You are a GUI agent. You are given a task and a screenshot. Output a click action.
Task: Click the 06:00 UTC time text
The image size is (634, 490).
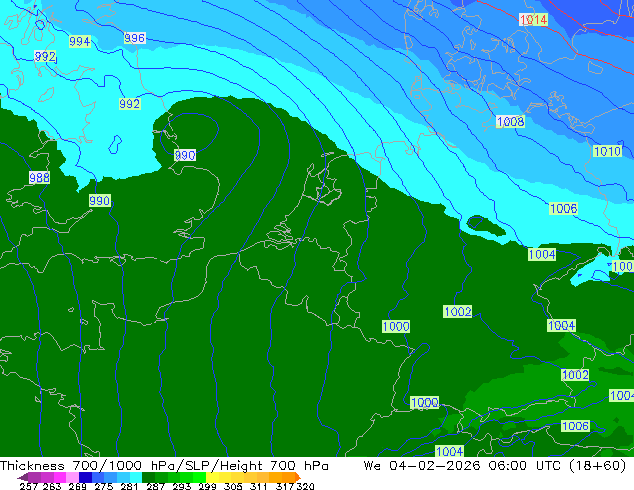[x=526, y=466]
